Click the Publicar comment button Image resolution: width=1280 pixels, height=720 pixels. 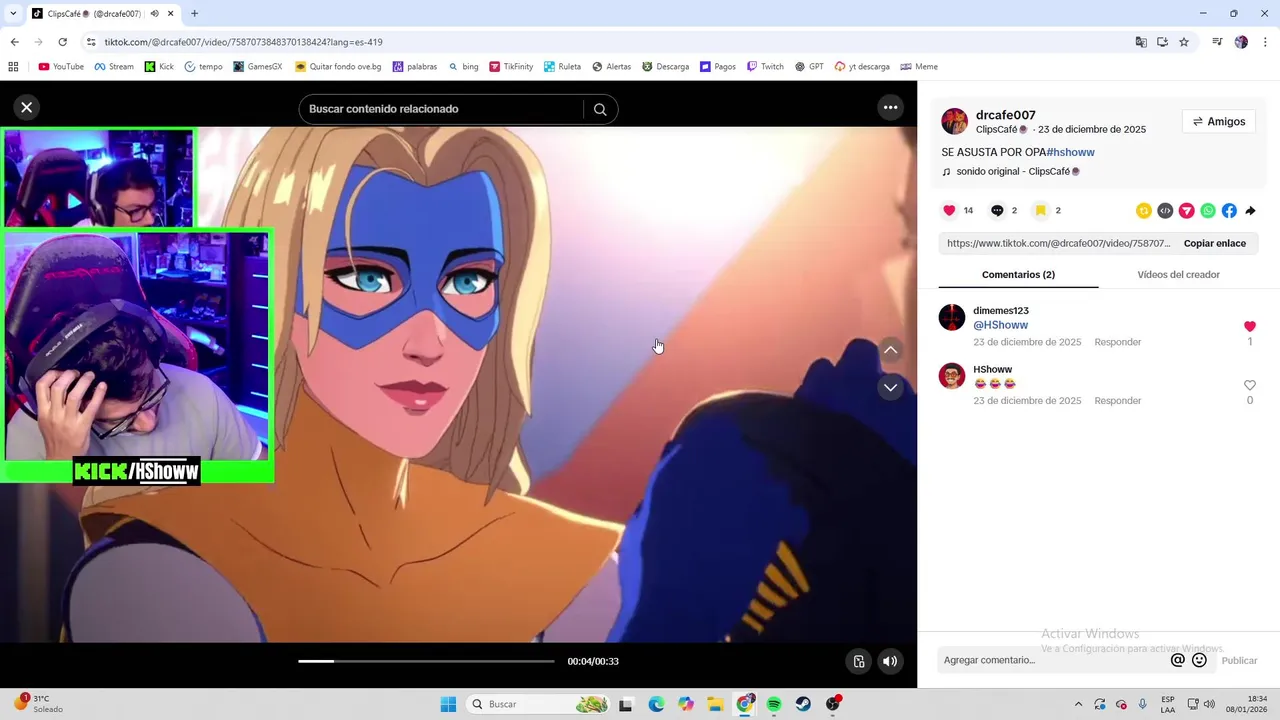point(1239,660)
